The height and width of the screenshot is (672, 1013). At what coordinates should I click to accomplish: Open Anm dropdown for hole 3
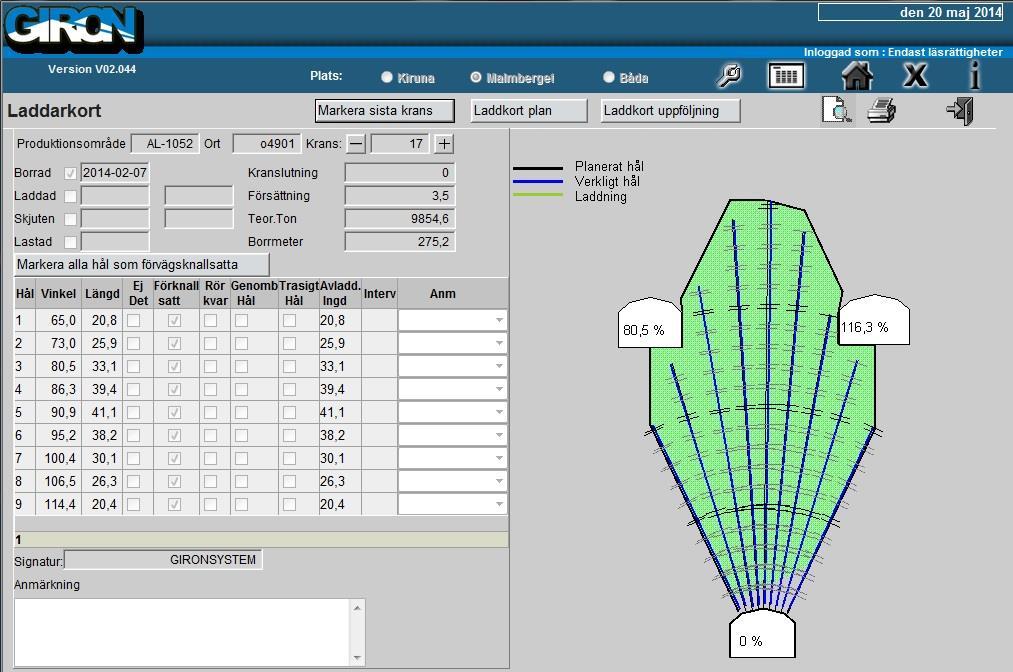pos(499,366)
